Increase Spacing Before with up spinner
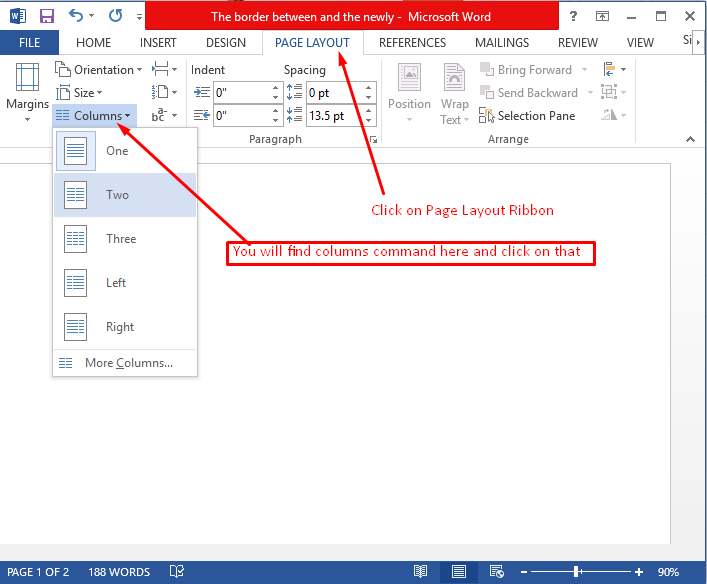This screenshot has height=584, width=707. pos(369,87)
